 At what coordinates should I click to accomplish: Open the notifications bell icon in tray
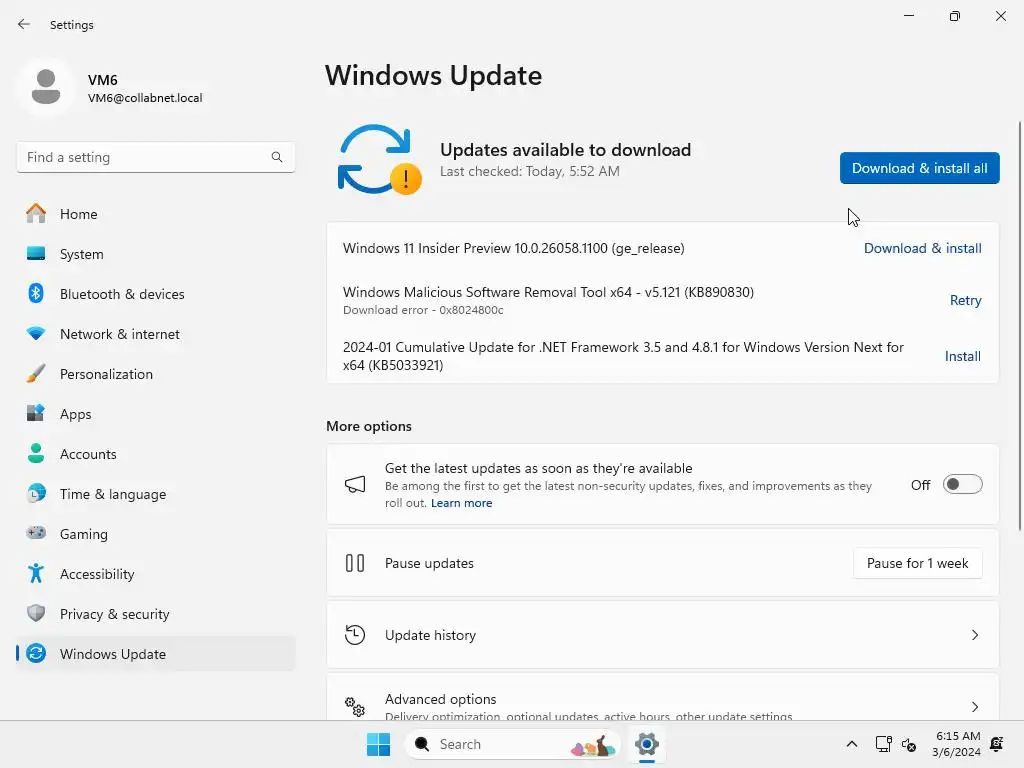click(x=997, y=743)
